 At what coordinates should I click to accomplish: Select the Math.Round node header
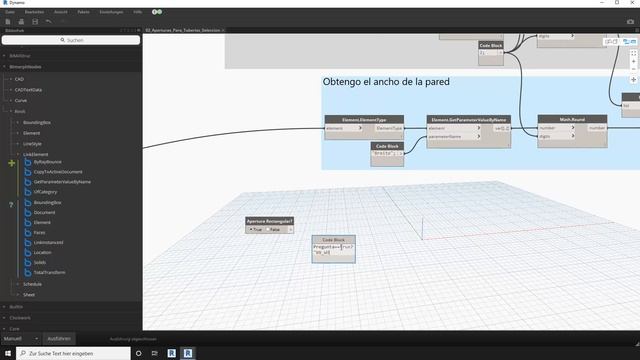pyautogui.click(x=572, y=119)
